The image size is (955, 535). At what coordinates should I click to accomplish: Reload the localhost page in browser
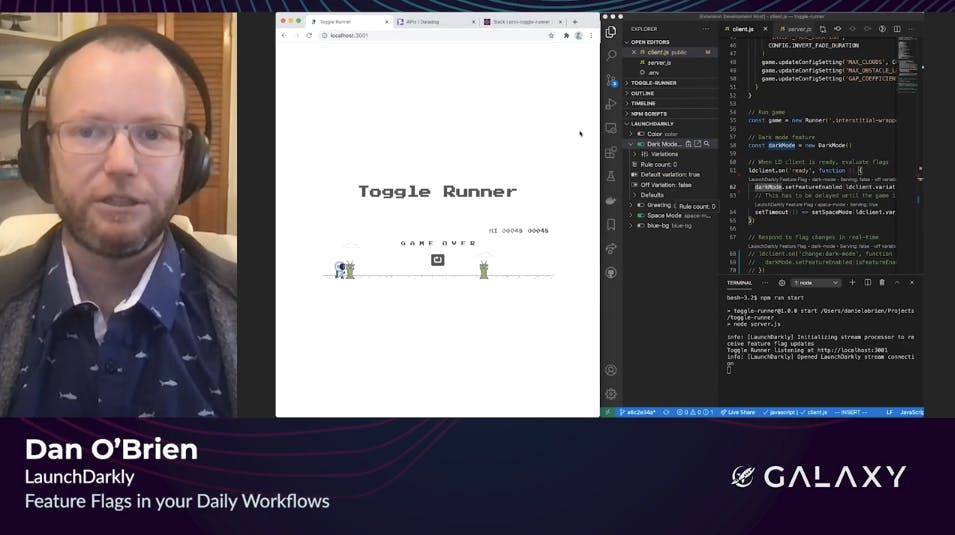(x=309, y=35)
